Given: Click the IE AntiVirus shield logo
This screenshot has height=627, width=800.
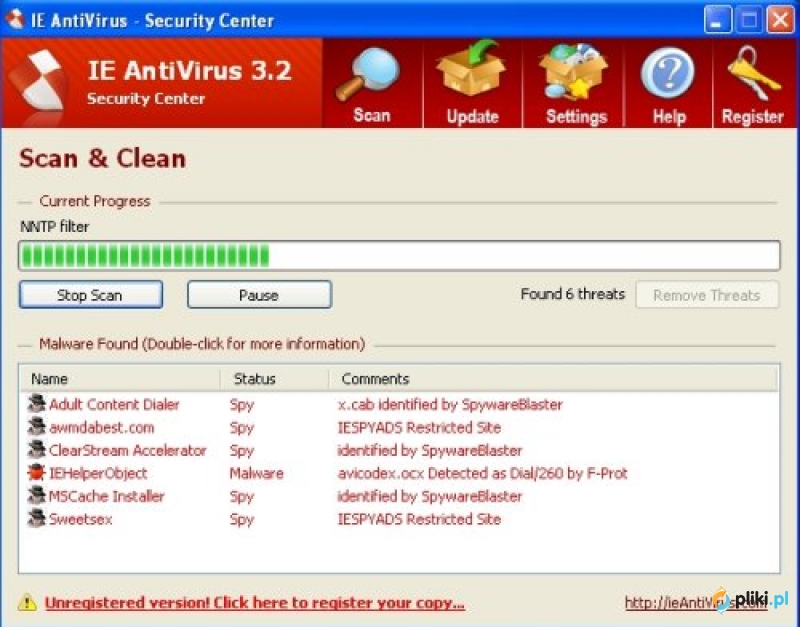Looking at the screenshot, I should click(x=39, y=82).
